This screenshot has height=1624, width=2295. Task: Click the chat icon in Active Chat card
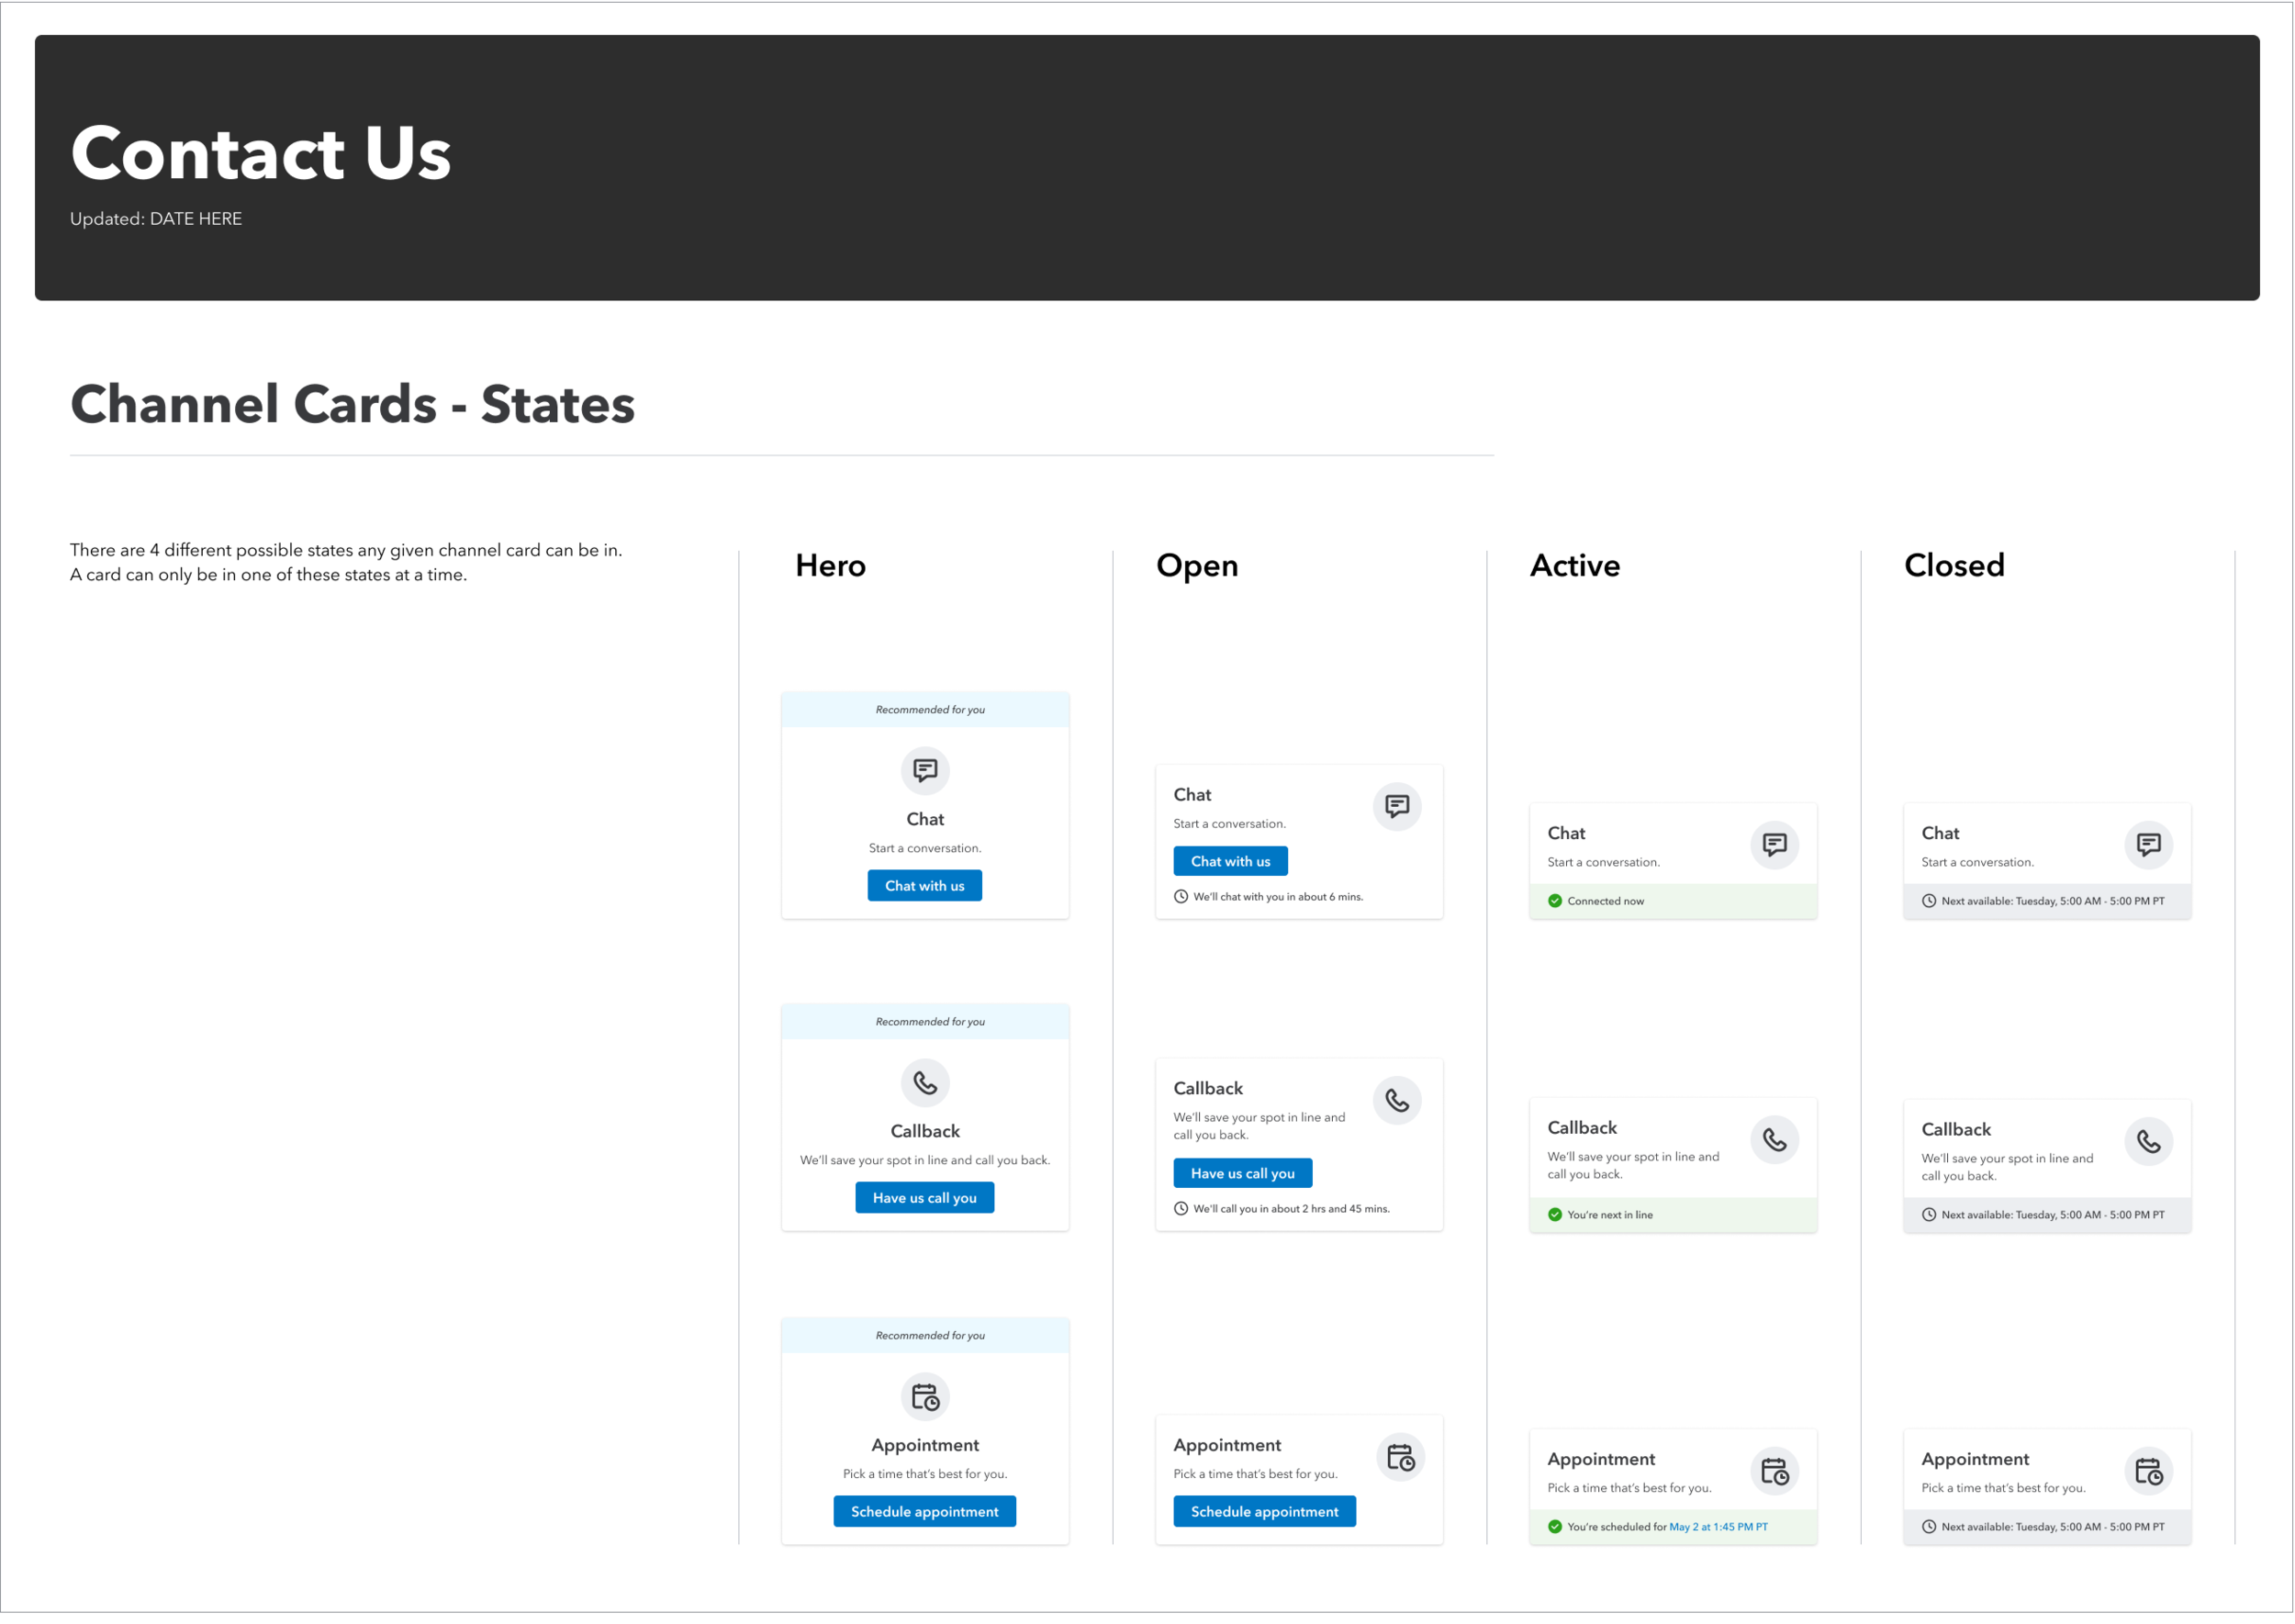[x=1774, y=845]
